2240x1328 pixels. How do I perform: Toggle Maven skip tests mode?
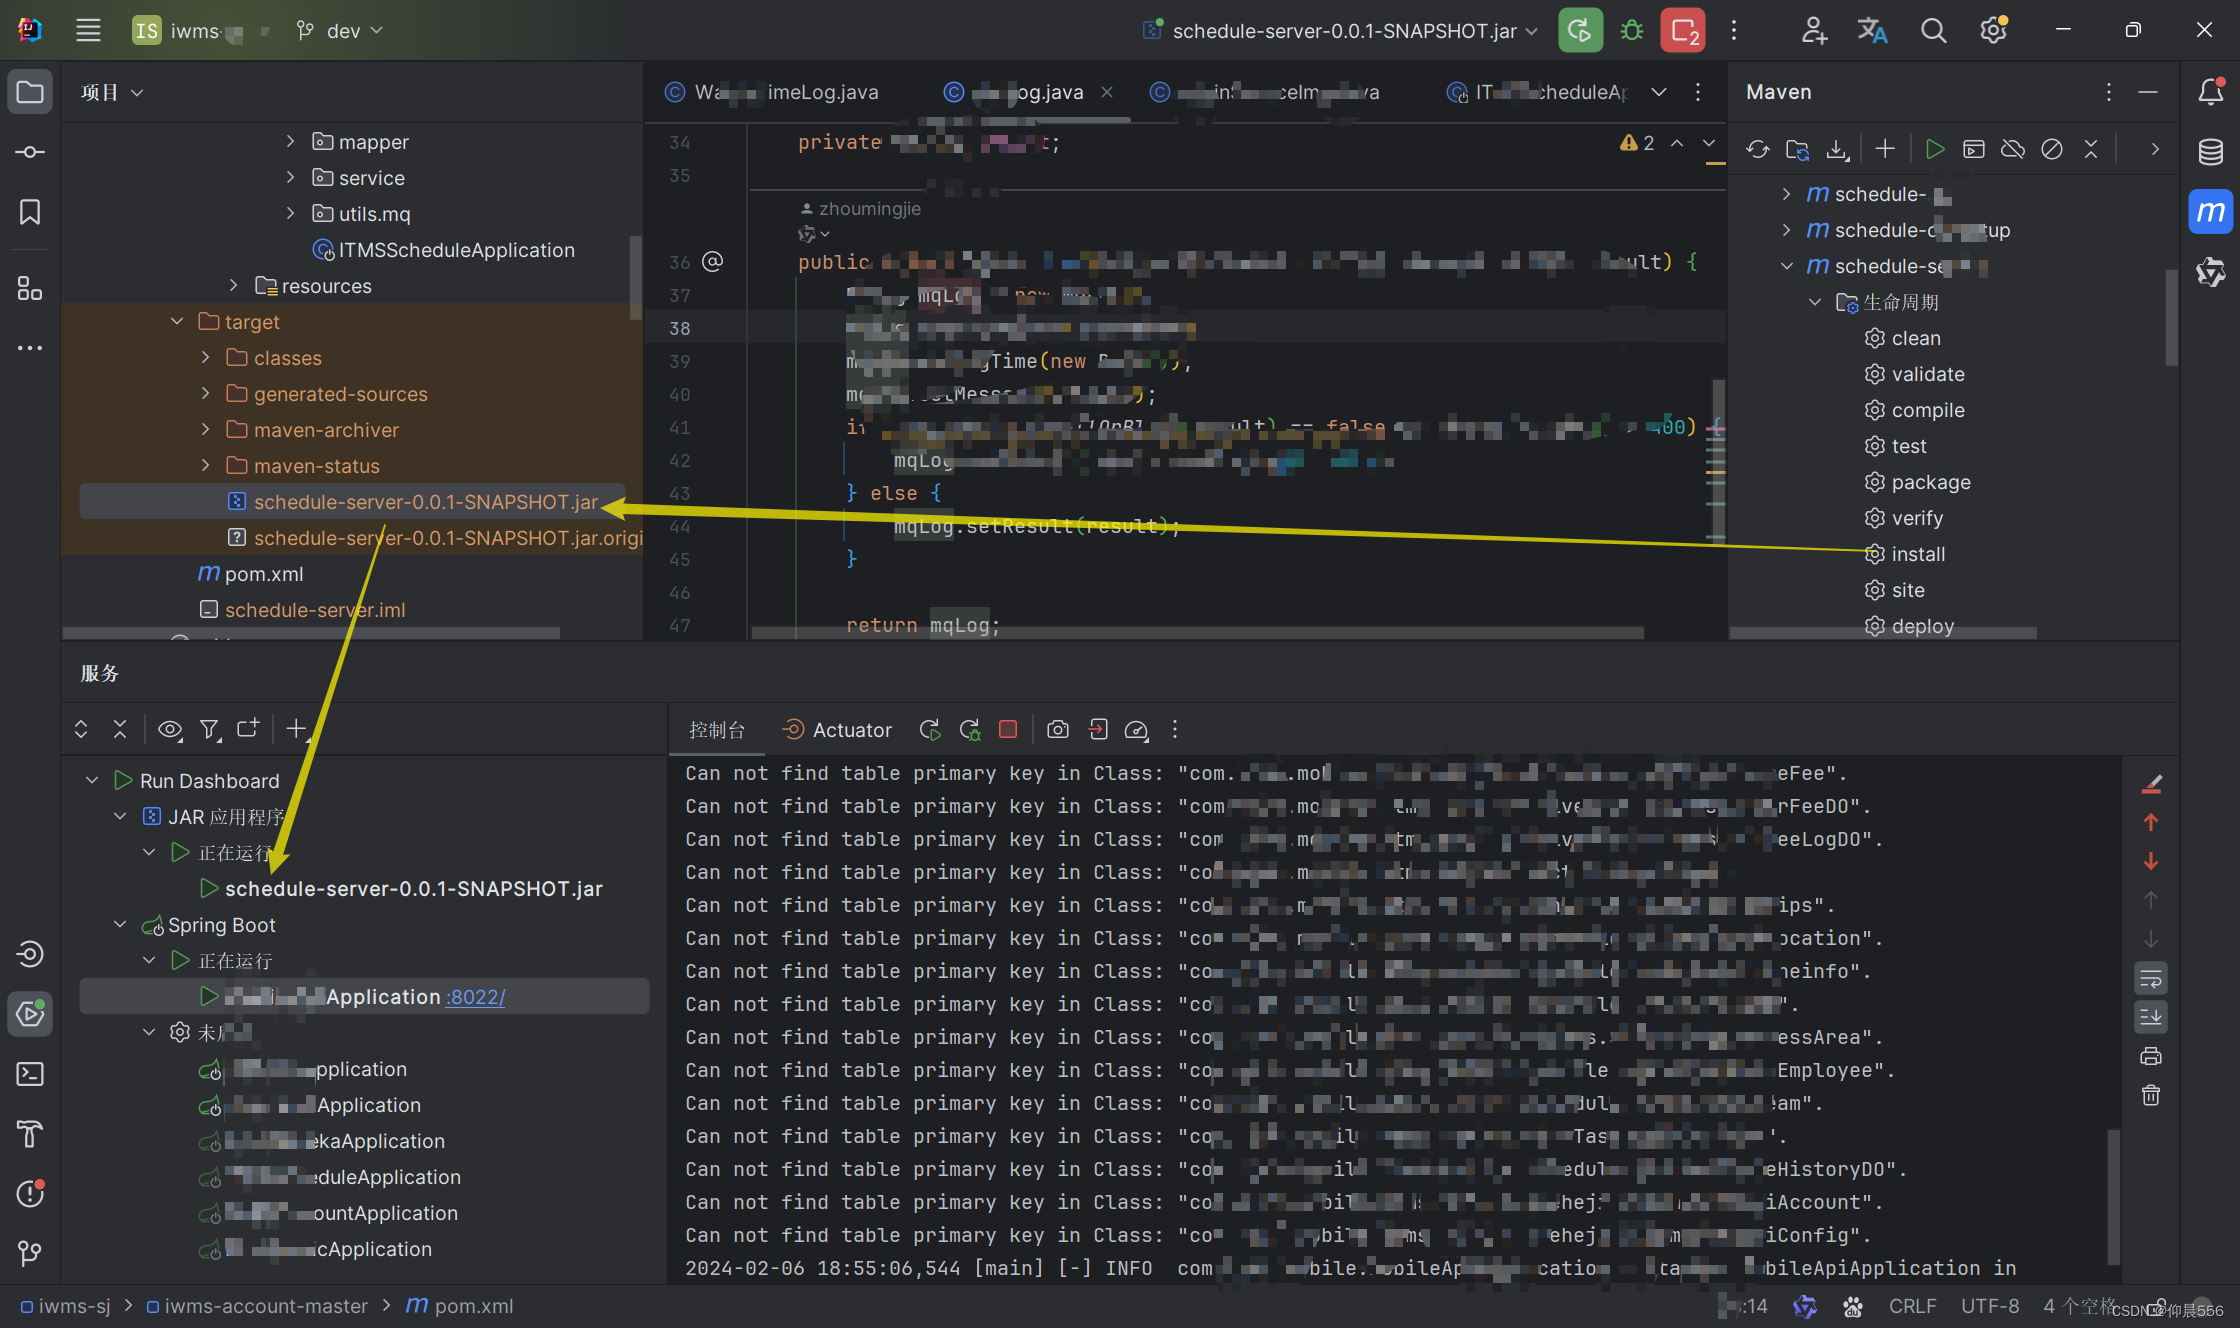click(2052, 149)
